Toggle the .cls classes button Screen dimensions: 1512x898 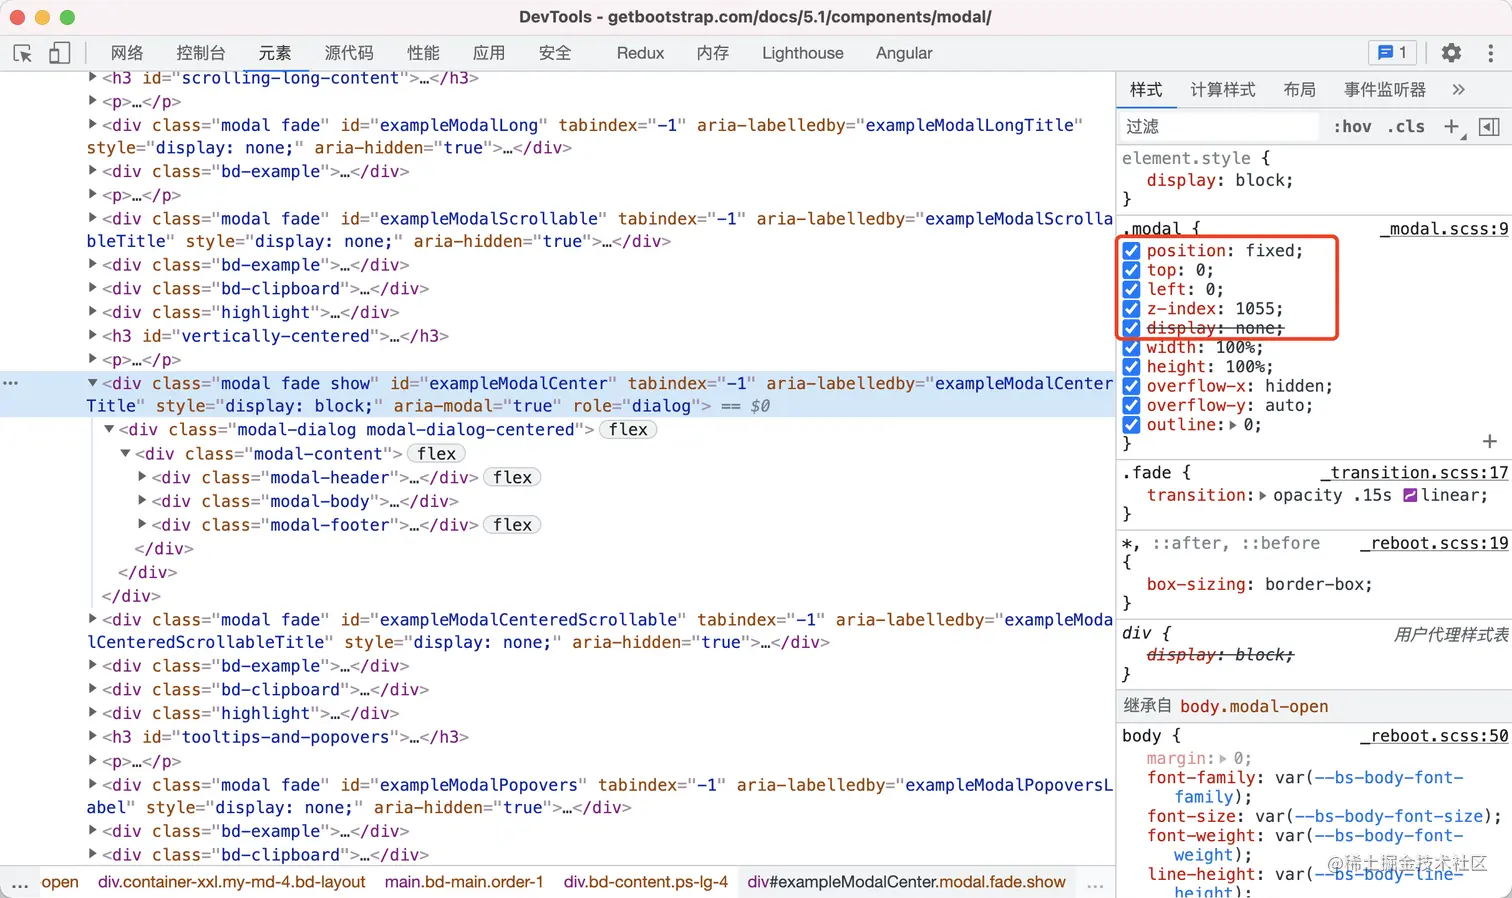(x=1406, y=126)
